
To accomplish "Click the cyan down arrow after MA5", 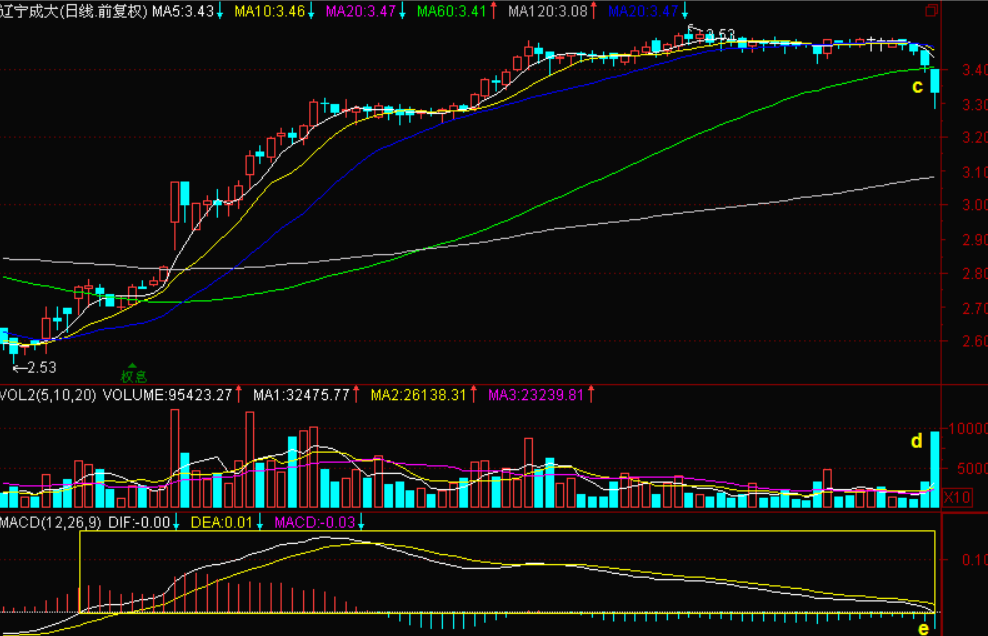I will tap(221, 11).
